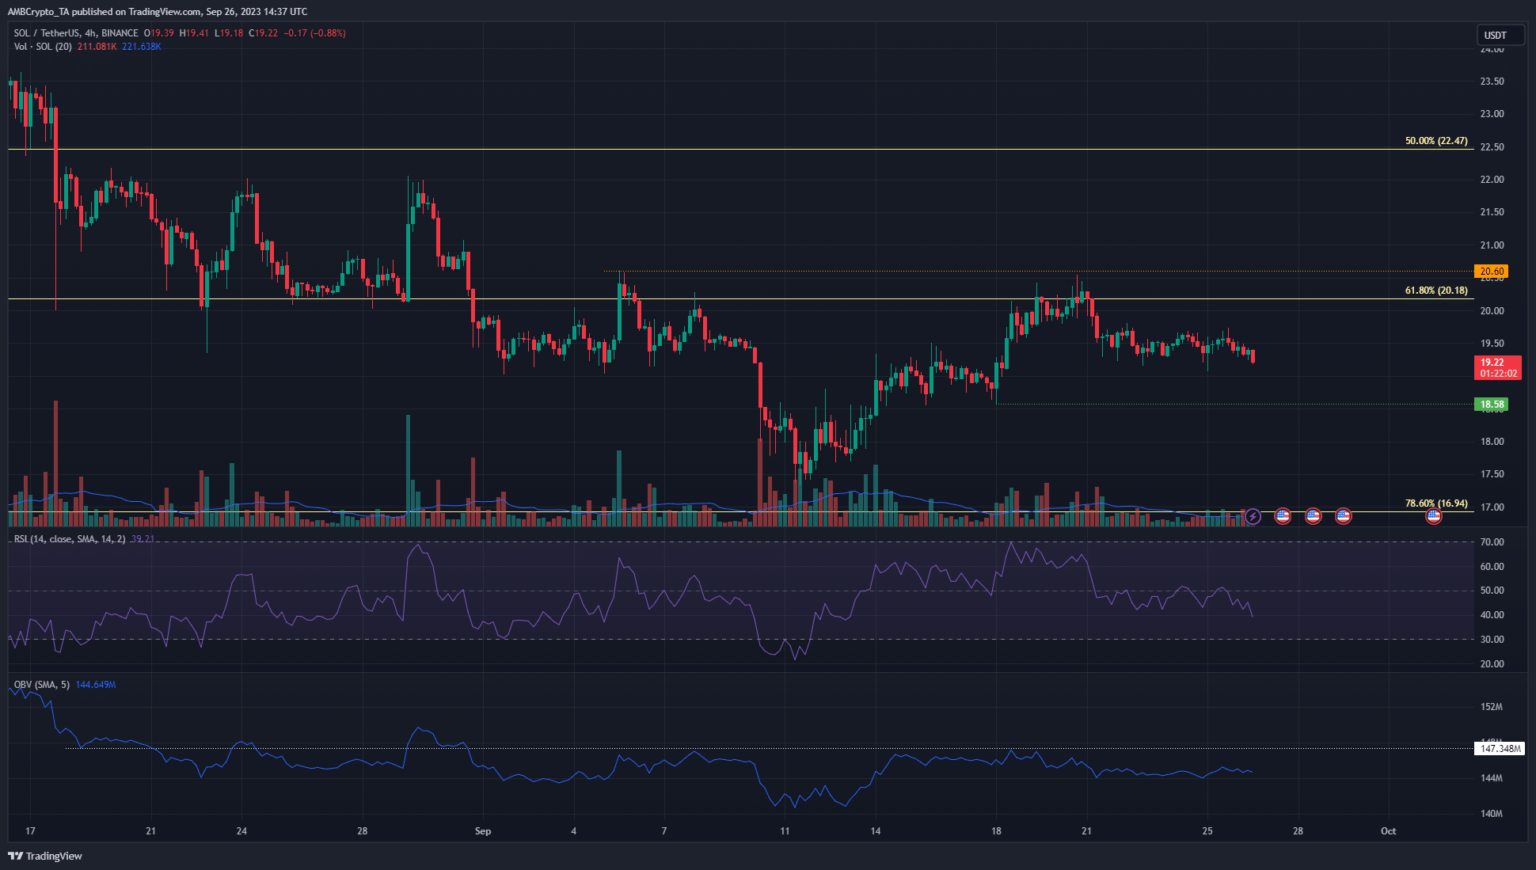Click the second US flag event marker
The height and width of the screenshot is (870, 1536).
tap(1313, 516)
